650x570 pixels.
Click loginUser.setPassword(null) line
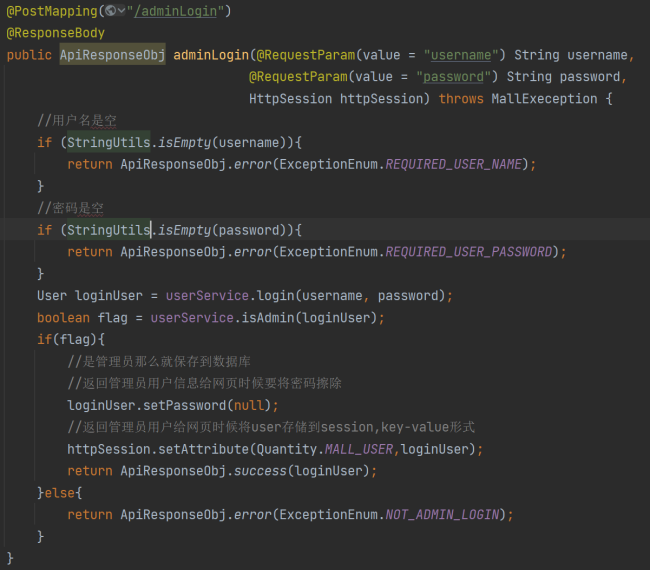tap(172, 405)
